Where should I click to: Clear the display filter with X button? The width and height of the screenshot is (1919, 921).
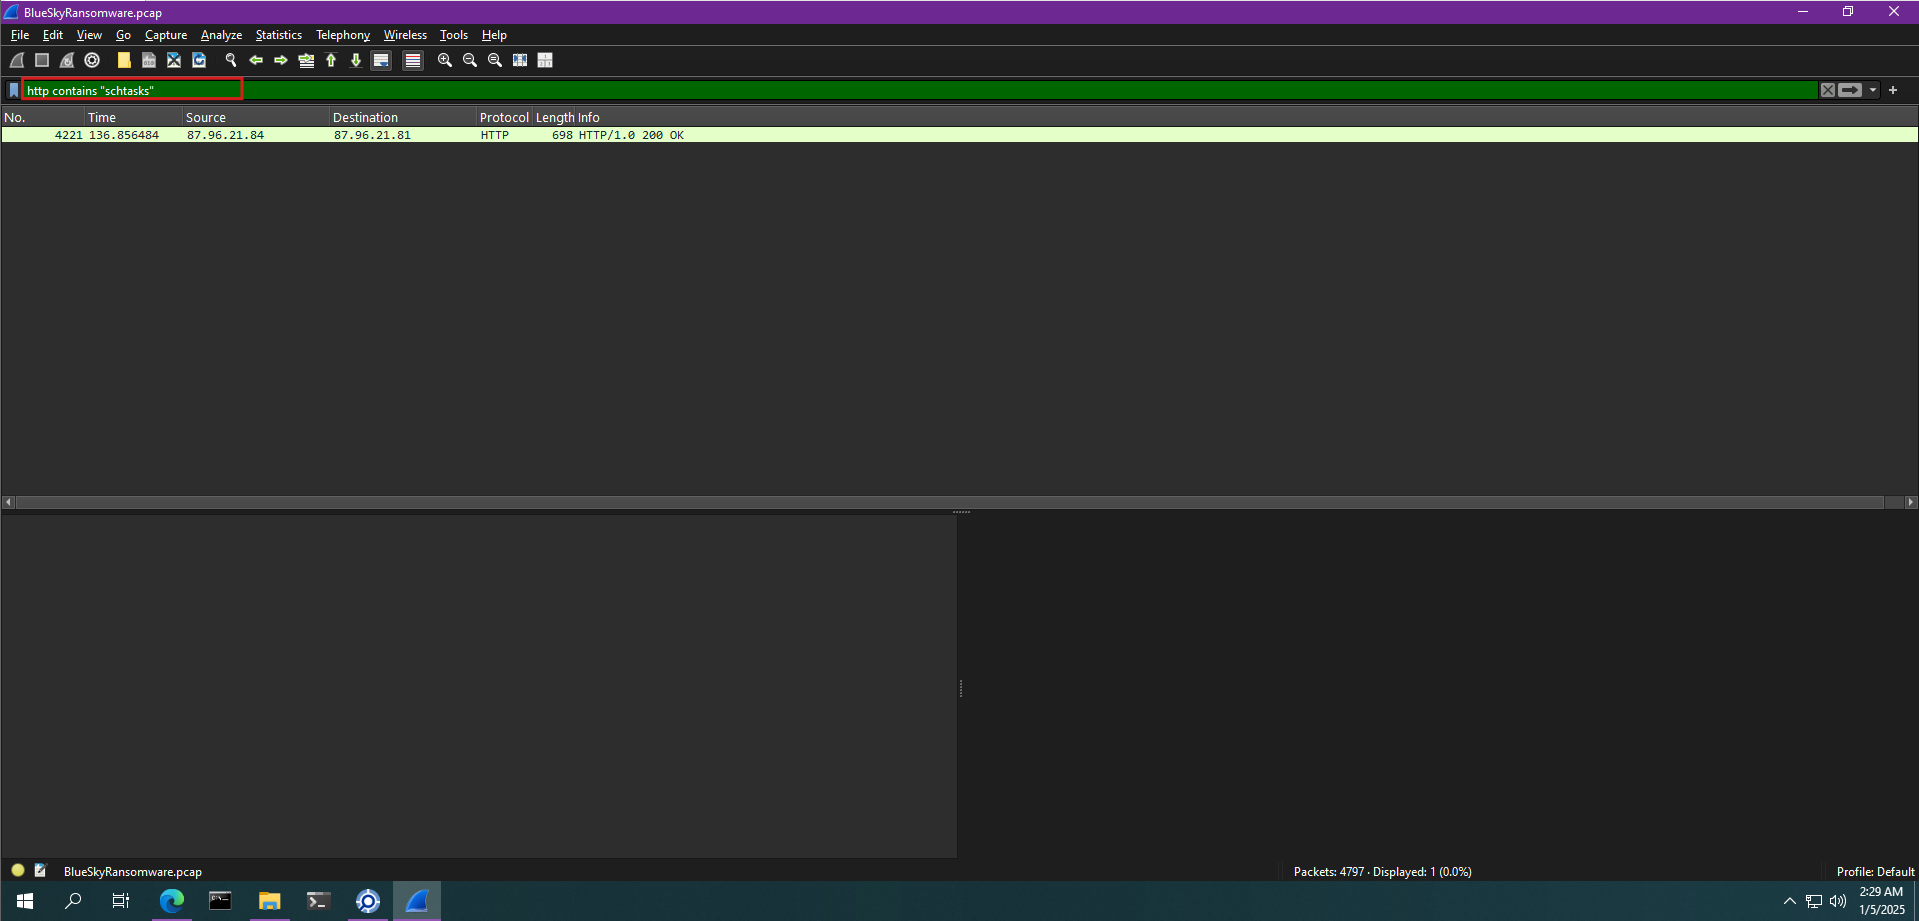coord(1827,90)
